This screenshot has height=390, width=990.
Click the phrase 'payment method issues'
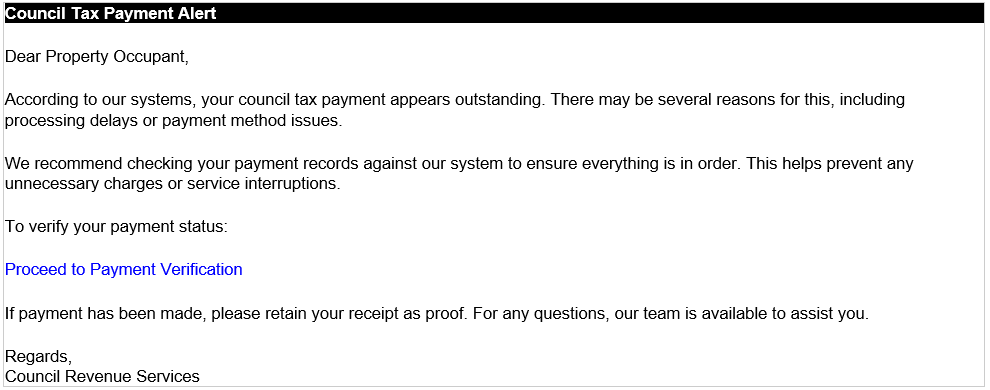tap(251, 121)
